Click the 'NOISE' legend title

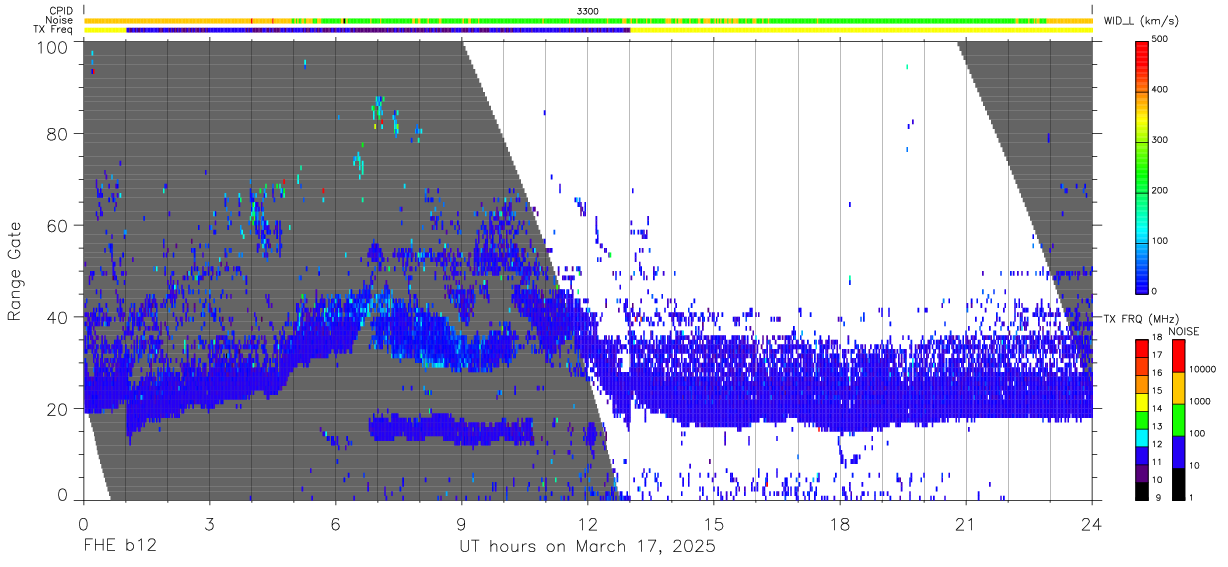[1184, 331]
